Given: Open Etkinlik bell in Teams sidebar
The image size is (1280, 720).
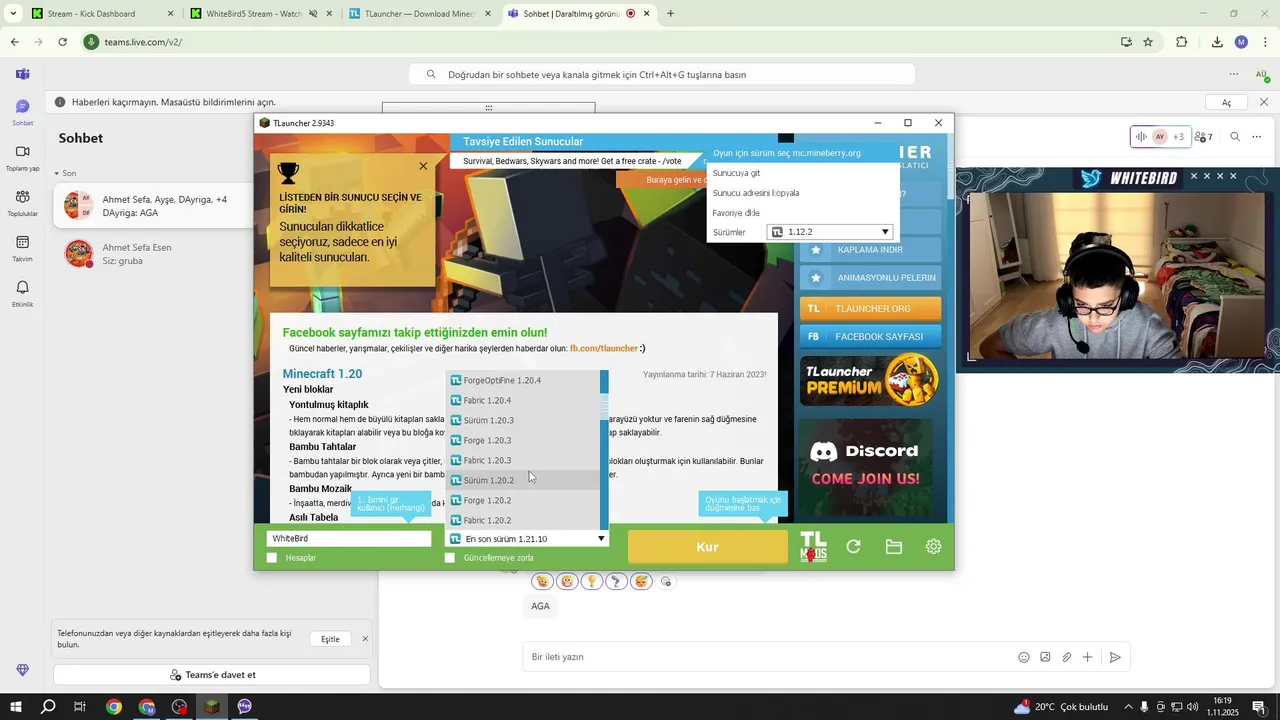Looking at the screenshot, I should point(22,293).
